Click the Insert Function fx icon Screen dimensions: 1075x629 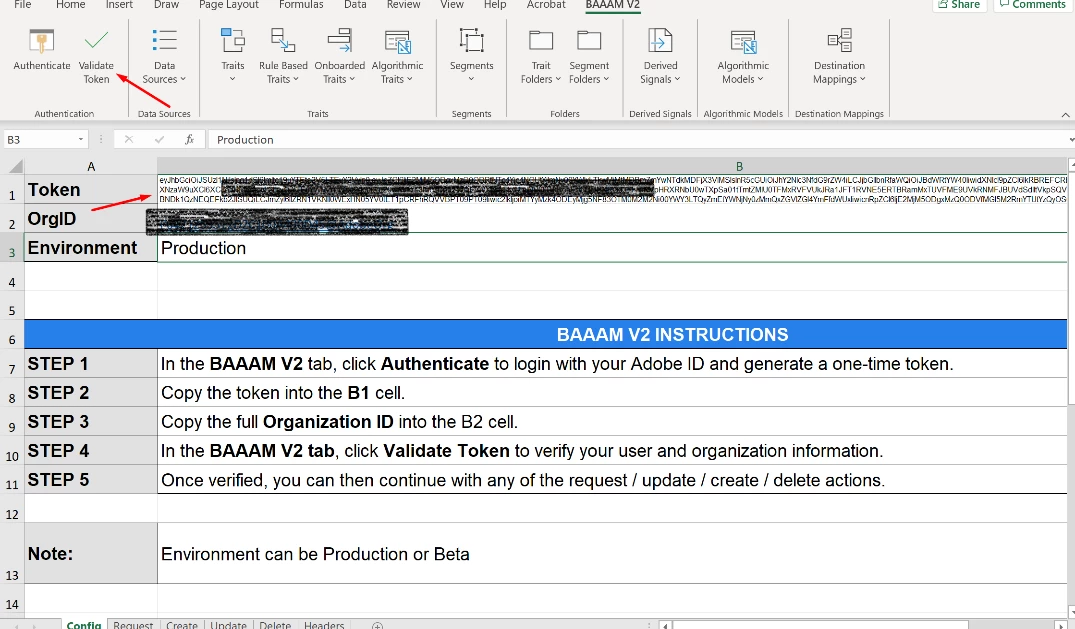189,139
